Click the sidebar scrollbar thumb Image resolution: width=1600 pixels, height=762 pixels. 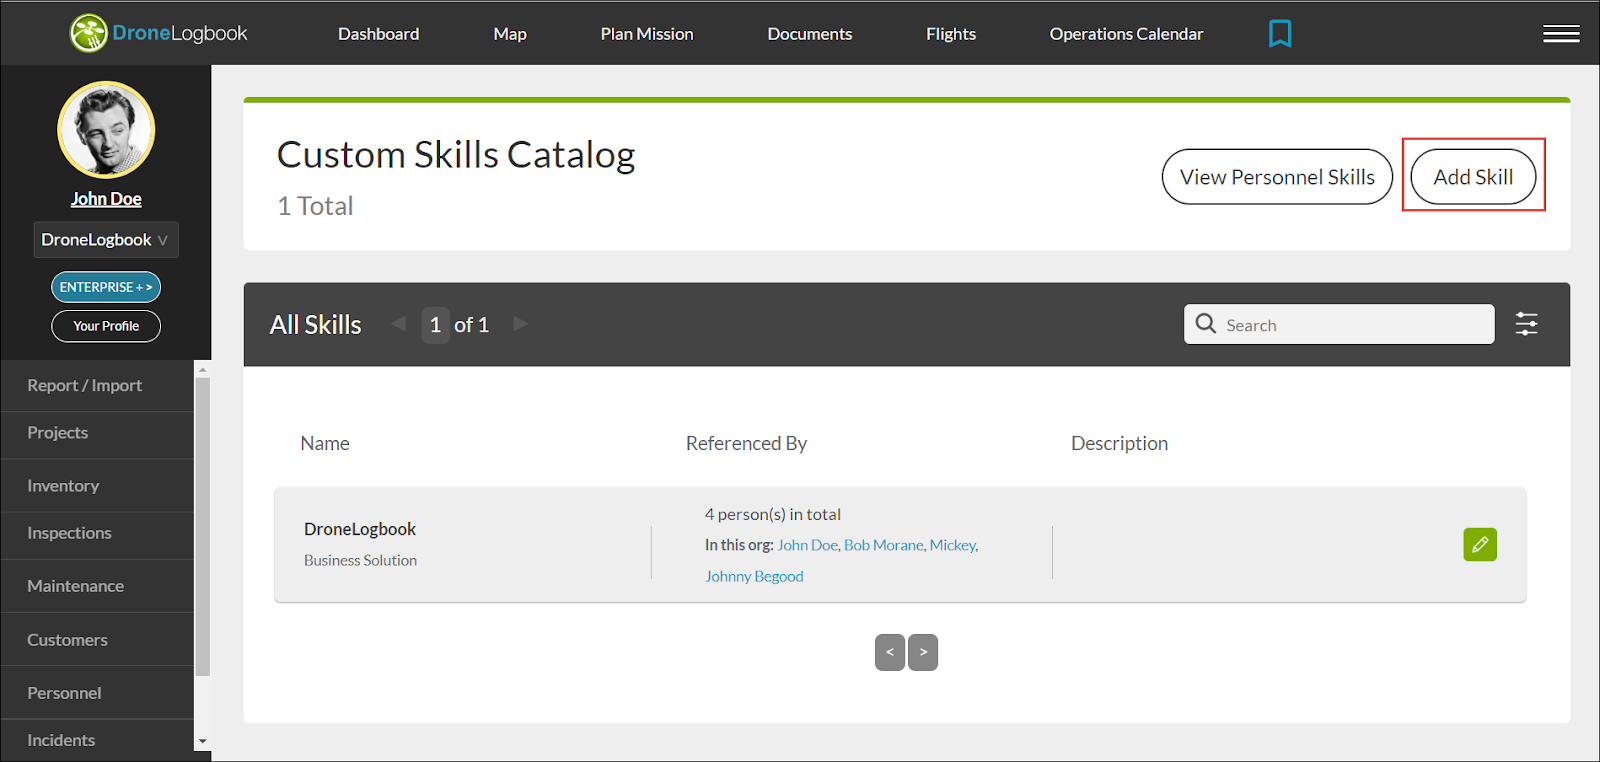pos(203,527)
